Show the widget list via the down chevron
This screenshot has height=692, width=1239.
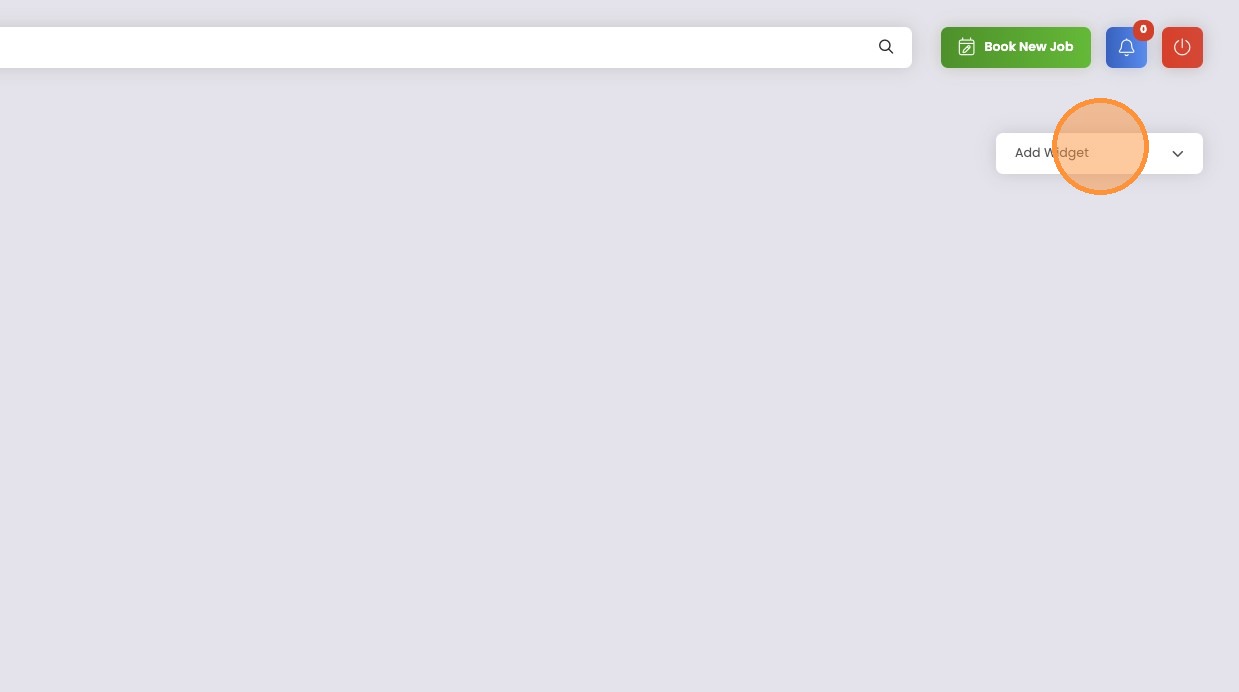pyautogui.click(x=1178, y=154)
